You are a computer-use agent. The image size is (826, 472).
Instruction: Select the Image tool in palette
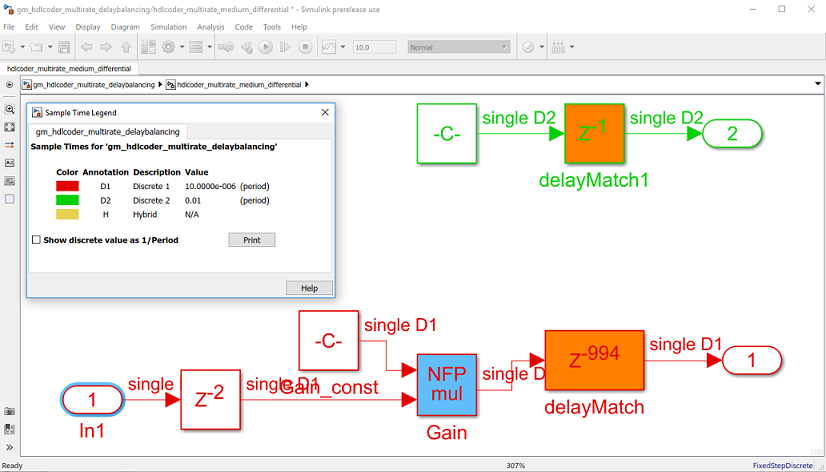tap(9, 181)
